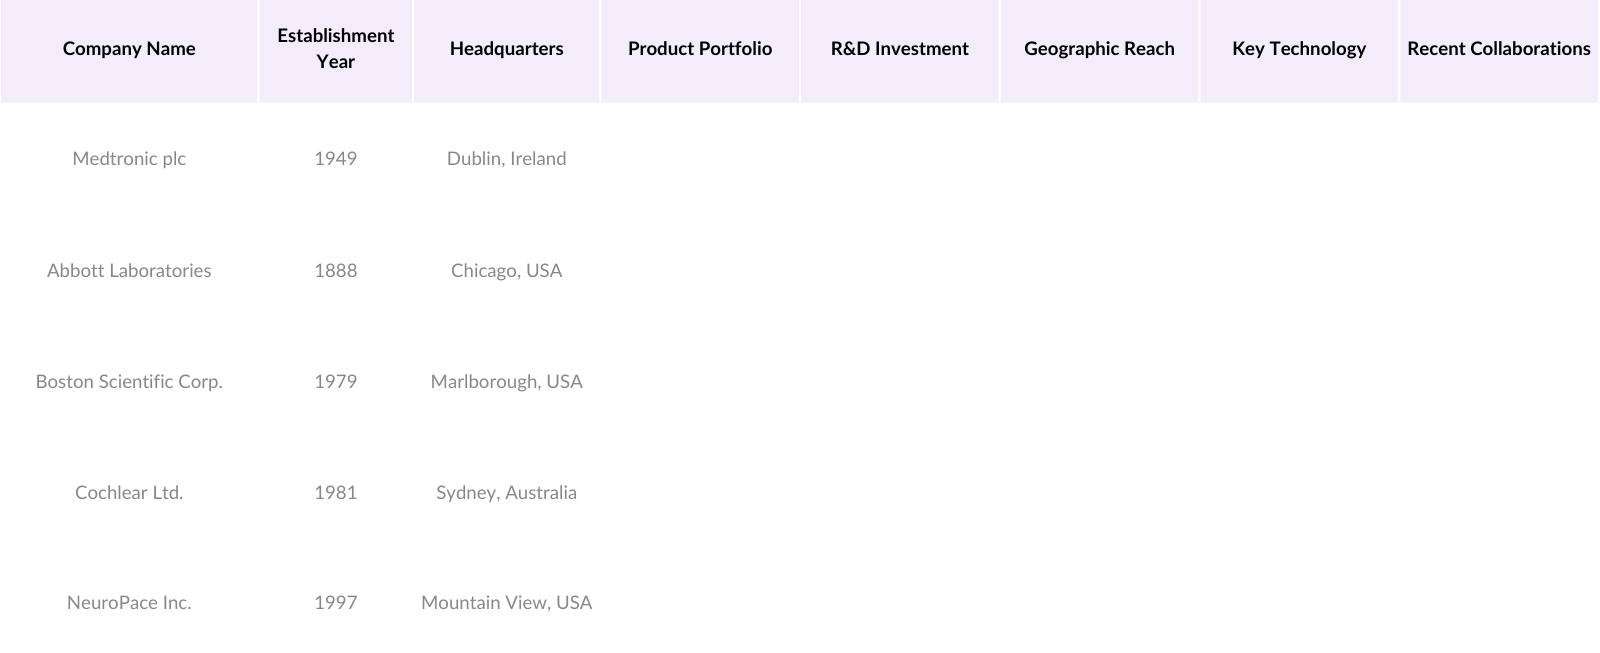Select the Mountain View, USA cell
Image resolution: width=1600 pixels, height=653 pixels.
506,603
